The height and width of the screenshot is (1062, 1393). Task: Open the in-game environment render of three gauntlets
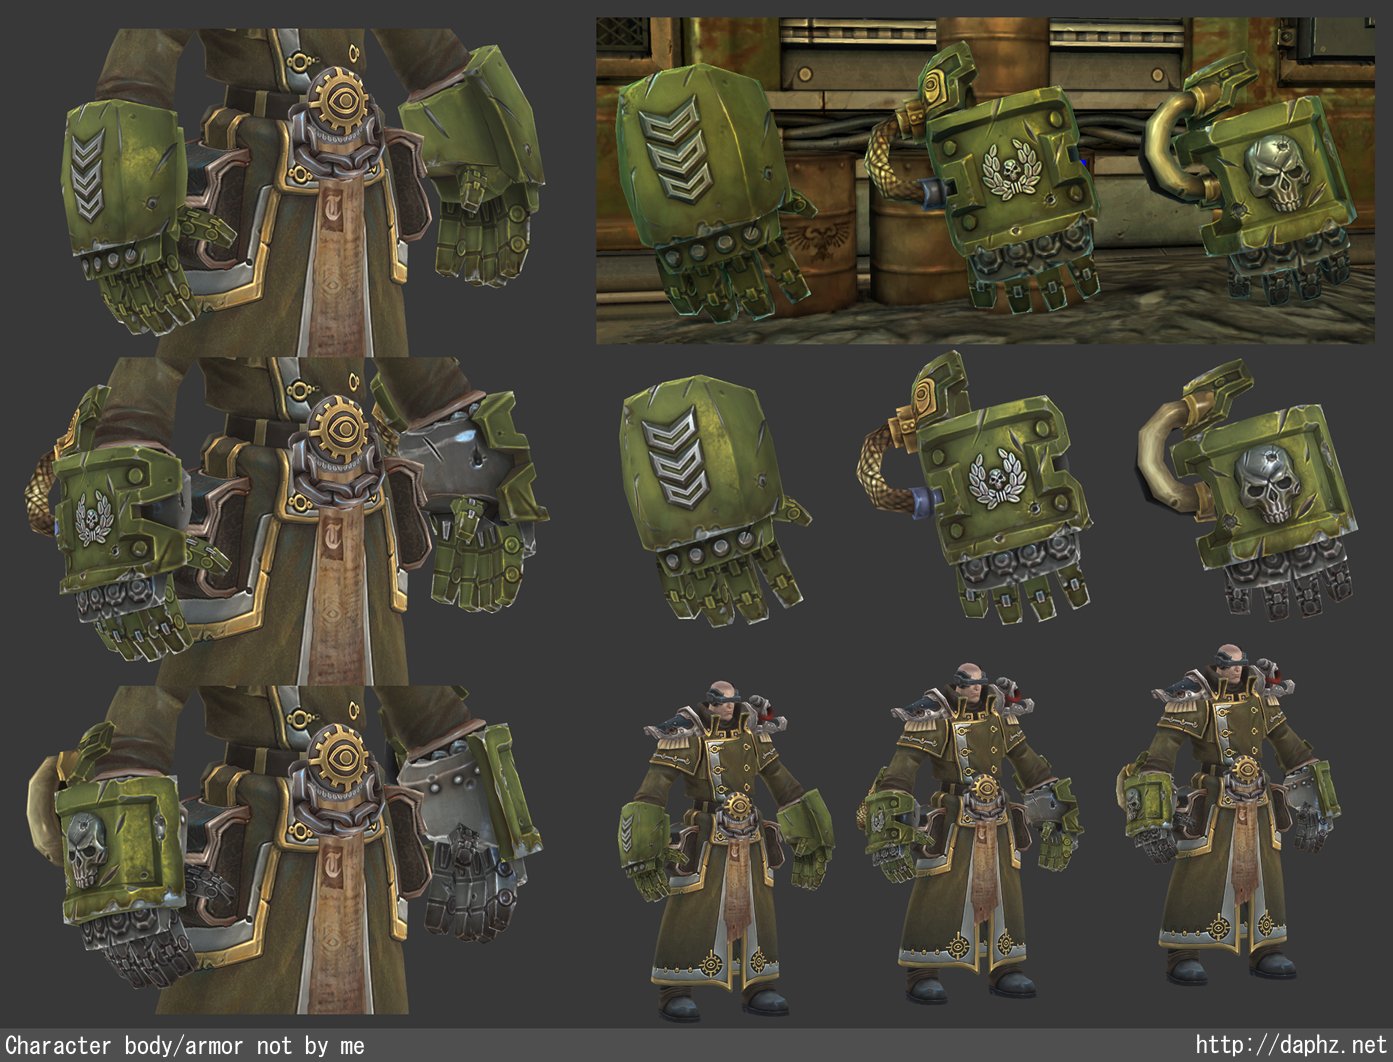point(985,181)
